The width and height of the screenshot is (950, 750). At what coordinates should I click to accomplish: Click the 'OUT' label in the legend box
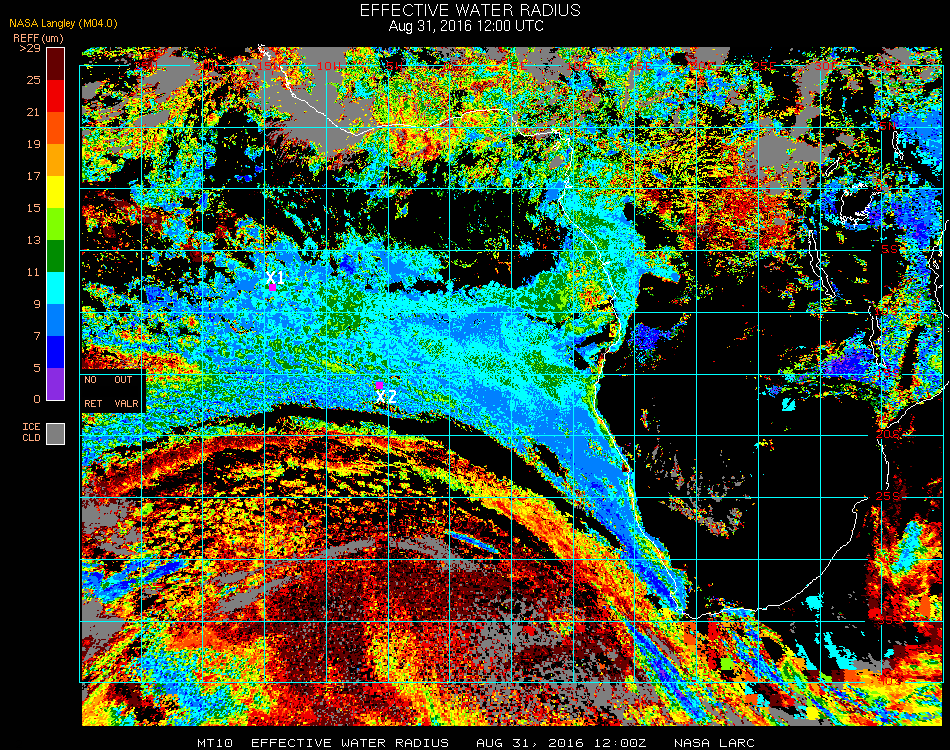pyautogui.click(x=123, y=380)
